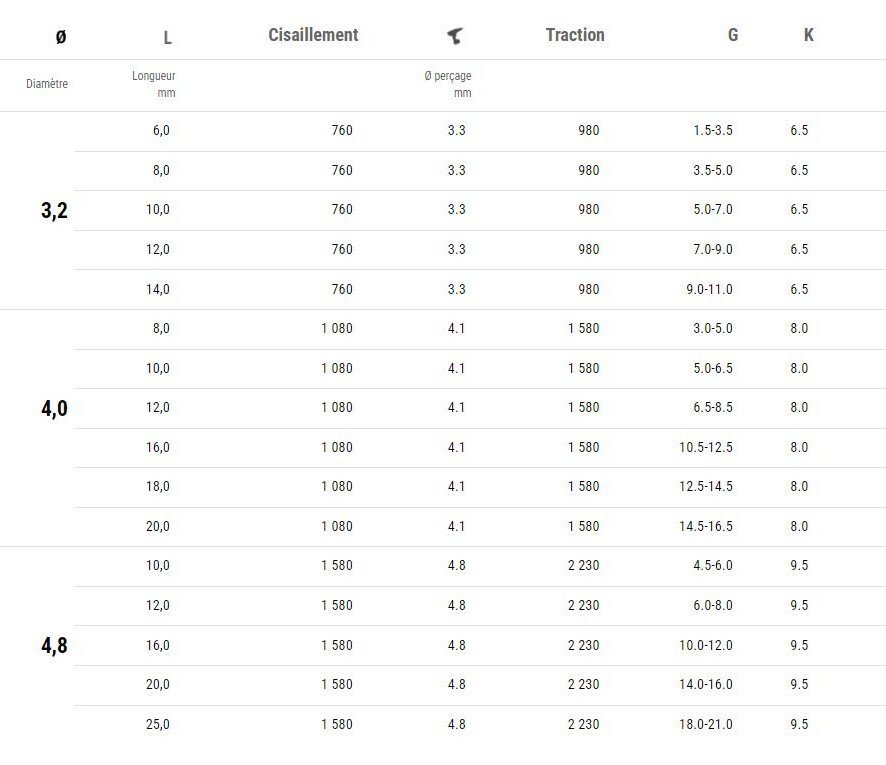Select the G column header

[x=733, y=35]
